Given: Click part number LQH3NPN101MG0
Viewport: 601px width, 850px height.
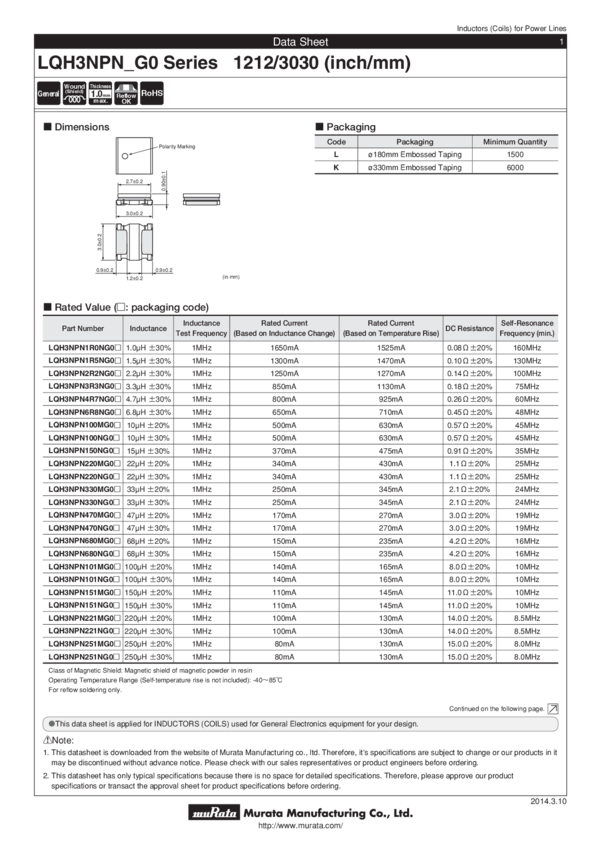Looking at the screenshot, I should coord(83,566).
